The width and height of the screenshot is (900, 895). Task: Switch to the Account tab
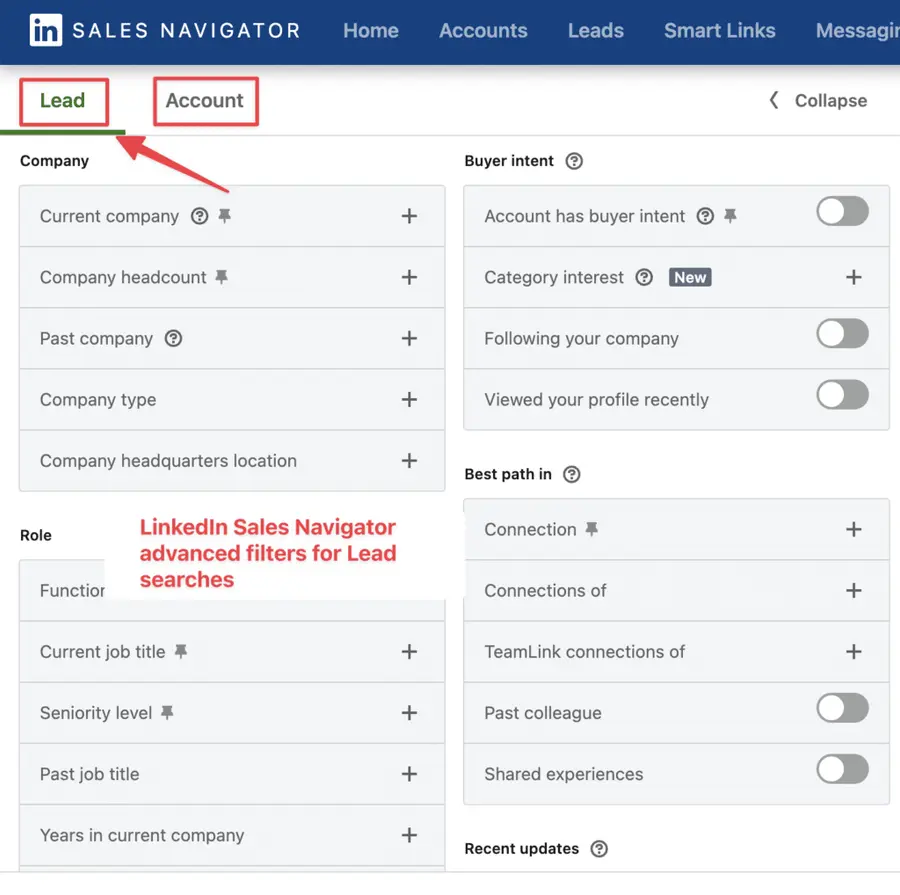205,100
